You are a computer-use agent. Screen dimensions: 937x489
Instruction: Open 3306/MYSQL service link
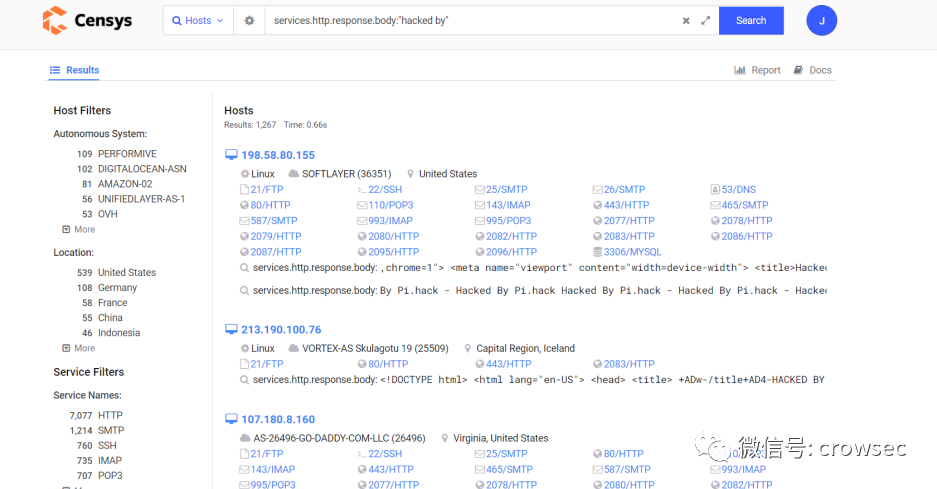(x=632, y=252)
